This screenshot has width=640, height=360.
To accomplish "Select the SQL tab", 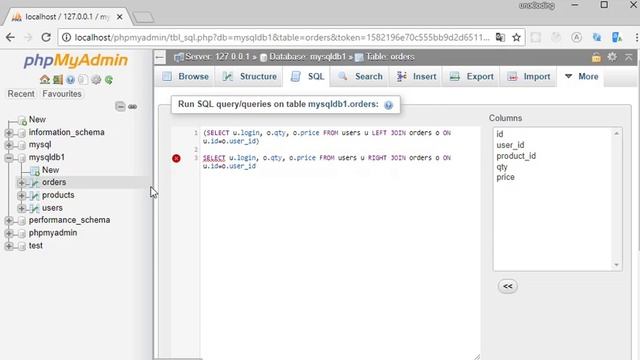I will [307, 77].
